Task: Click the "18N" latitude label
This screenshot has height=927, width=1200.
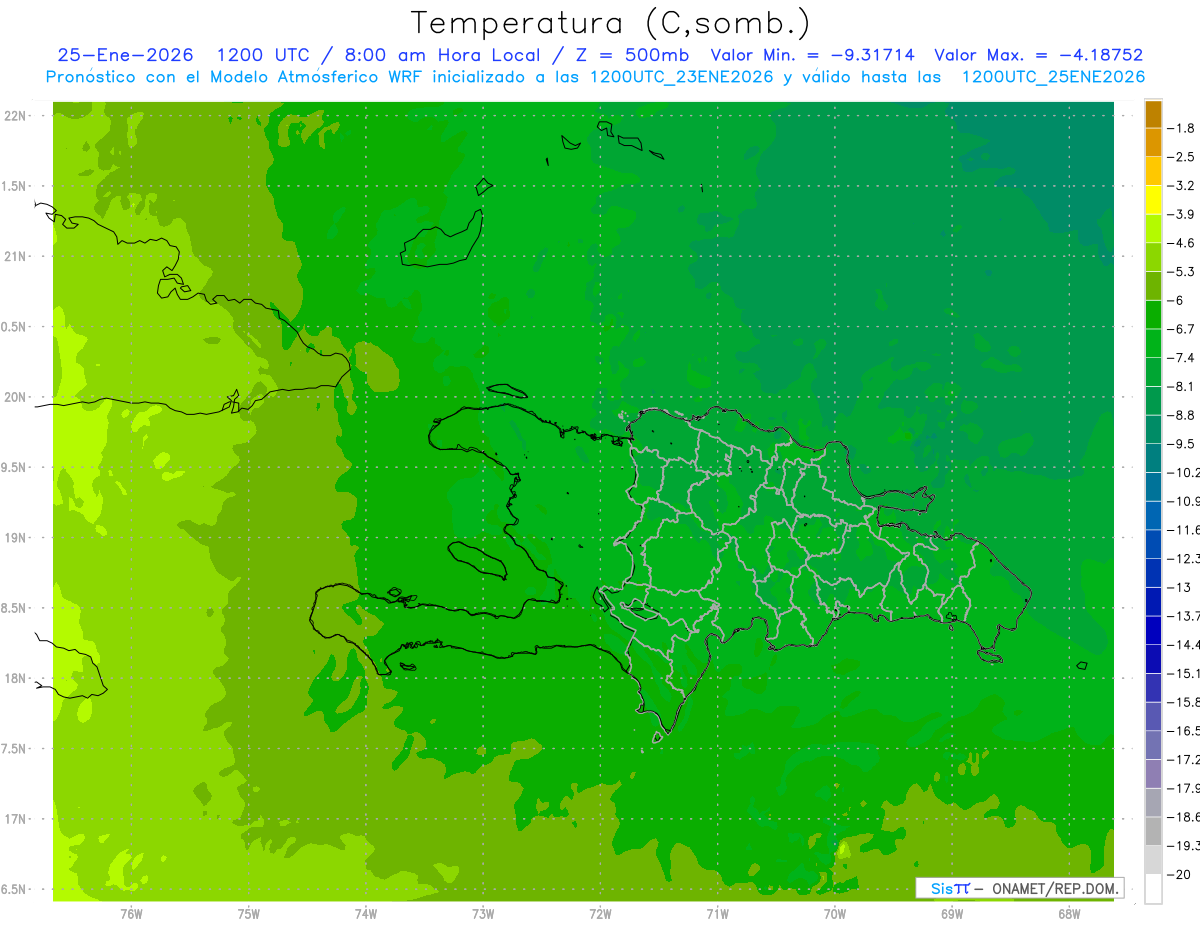Action: 15,679
